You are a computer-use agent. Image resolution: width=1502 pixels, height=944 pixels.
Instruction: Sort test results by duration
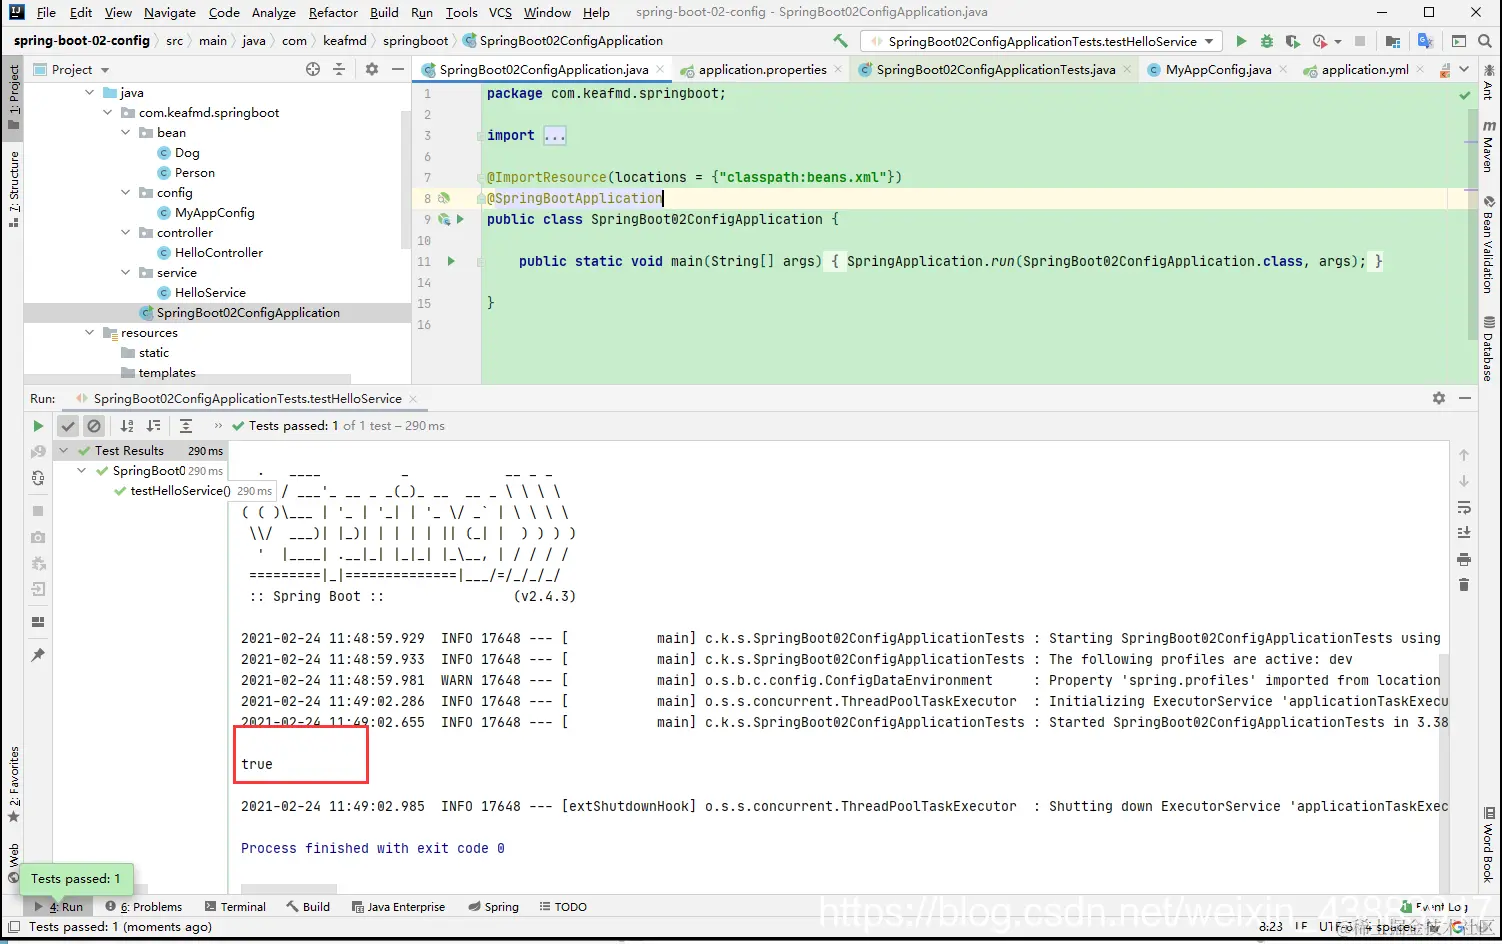(x=154, y=426)
